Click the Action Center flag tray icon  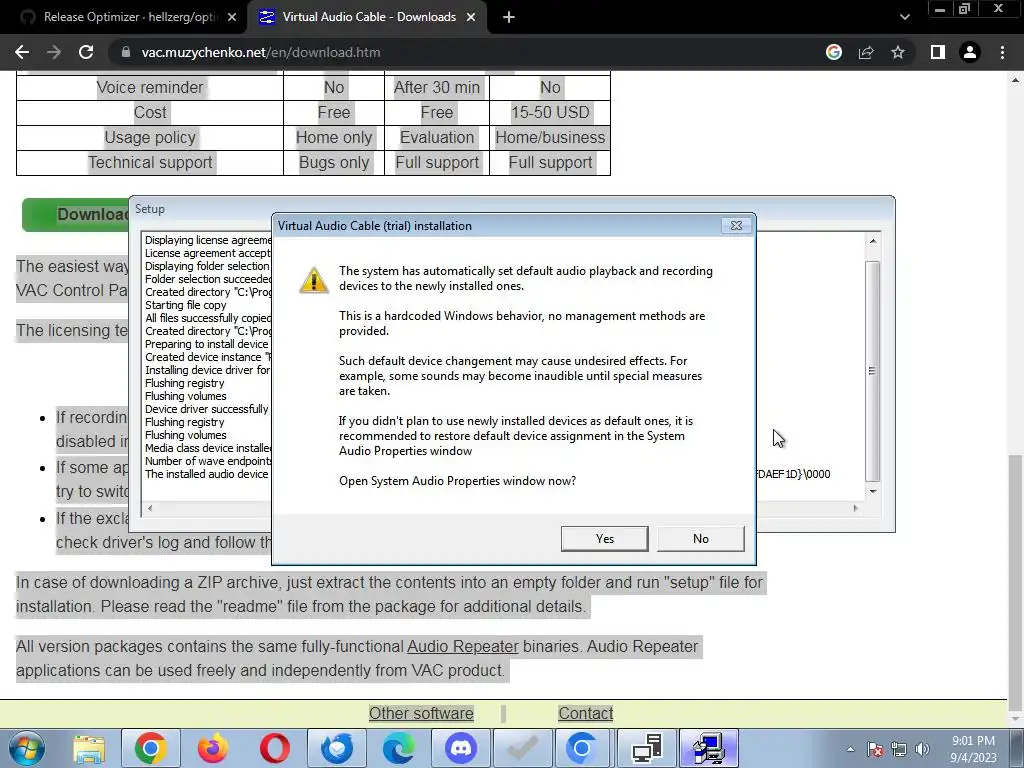(875, 749)
